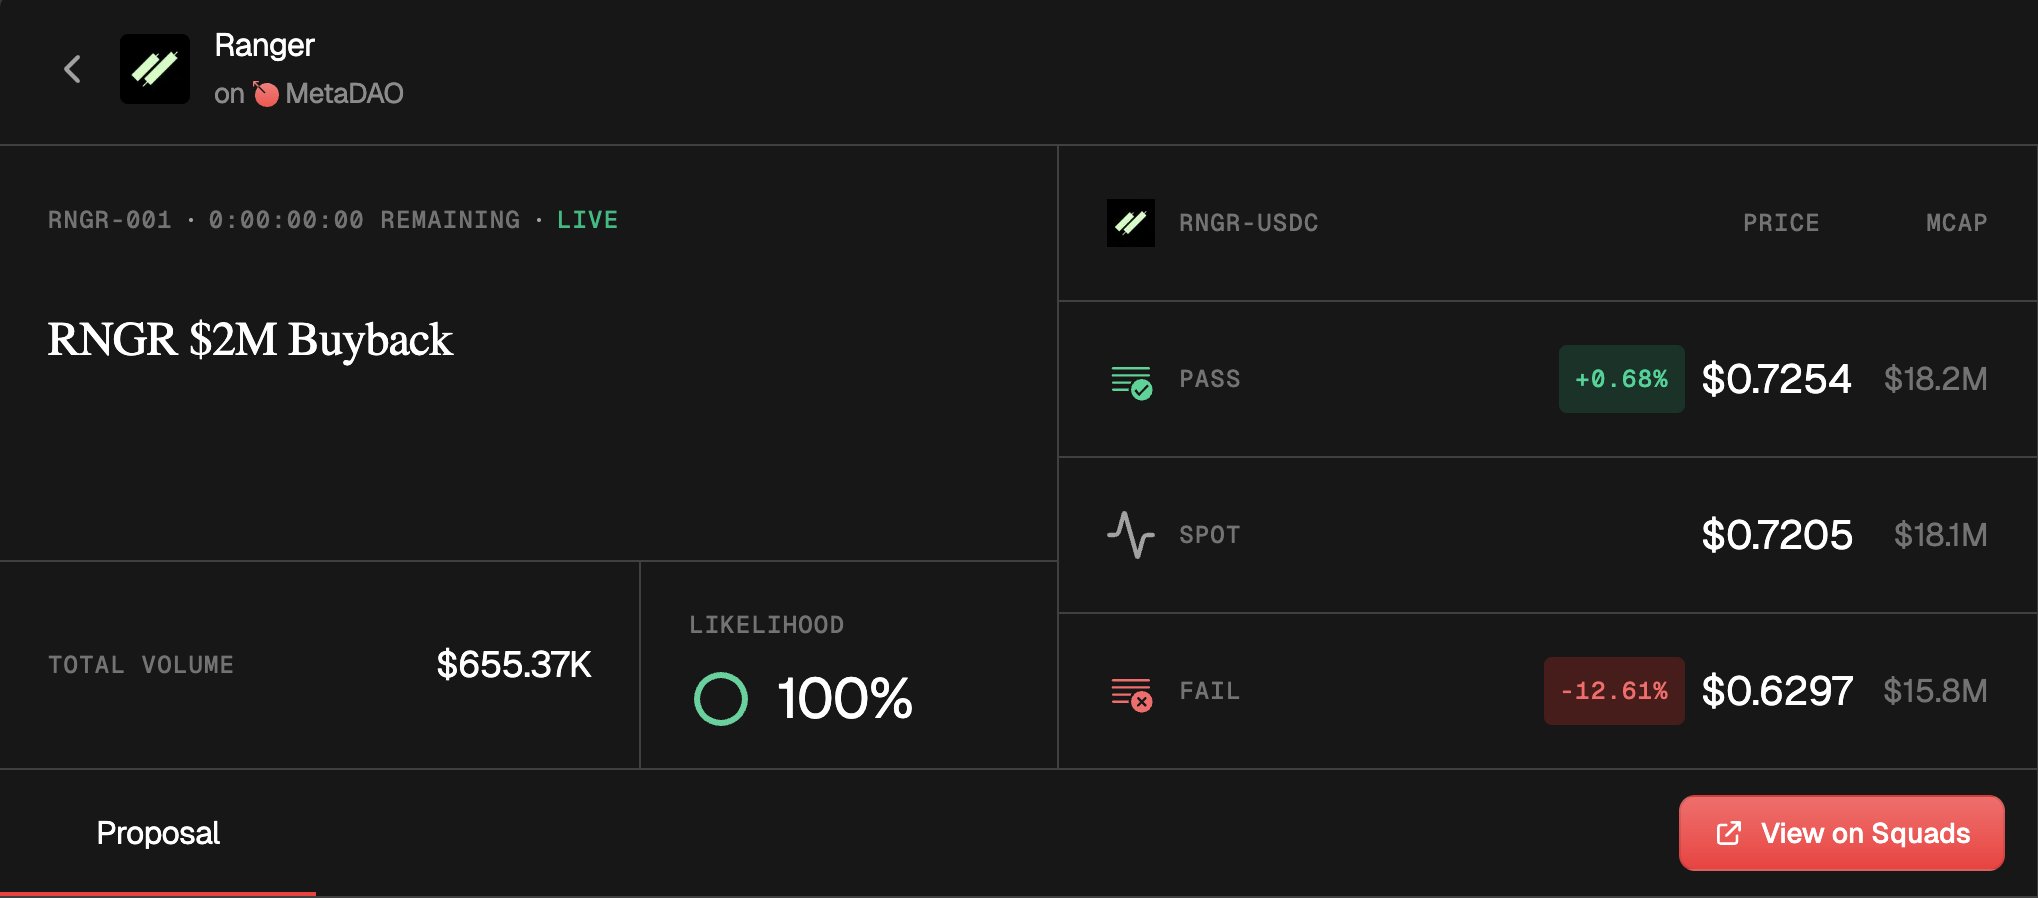This screenshot has width=2038, height=898.
Task: Click the SPOT pulse line icon
Action: pyautogui.click(x=1130, y=535)
